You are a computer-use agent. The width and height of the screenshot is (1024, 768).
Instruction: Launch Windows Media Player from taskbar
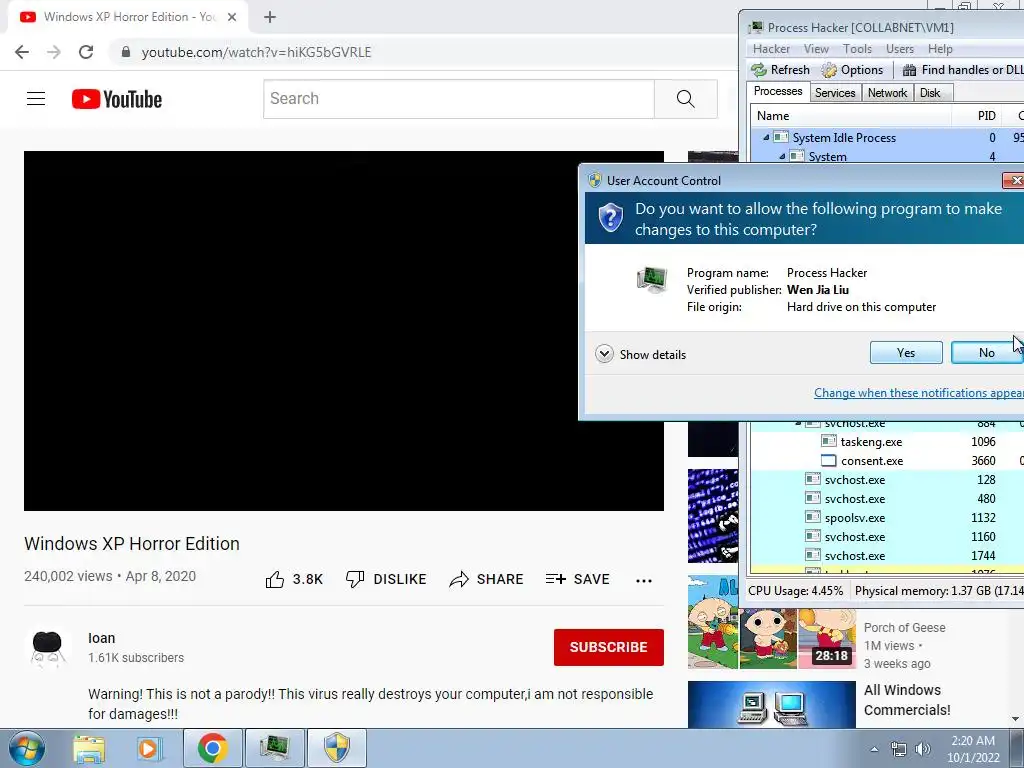coord(149,748)
